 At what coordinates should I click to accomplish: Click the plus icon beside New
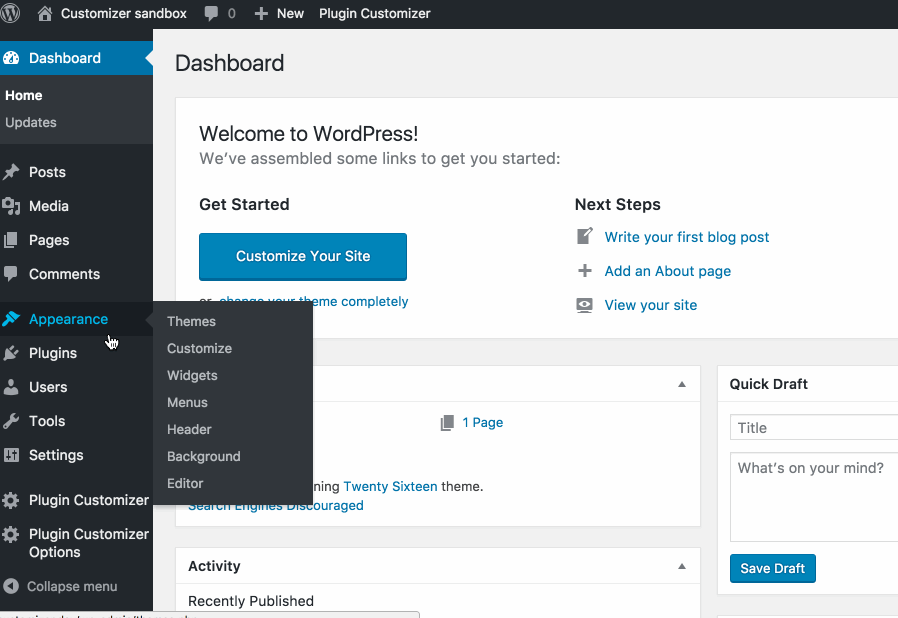pyautogui.click(x=261, y=14)
